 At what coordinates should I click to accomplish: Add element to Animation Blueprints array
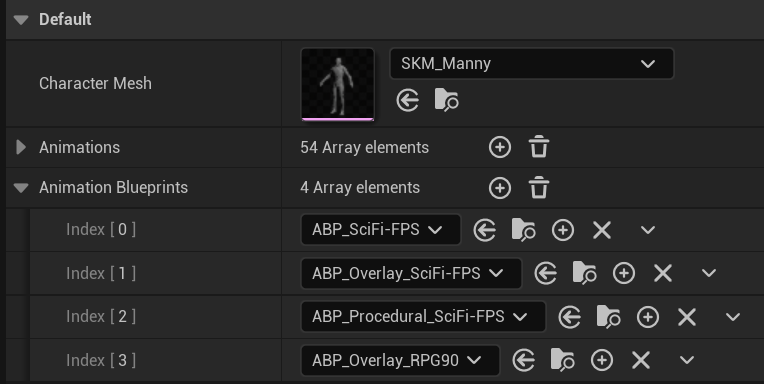click(500, 188)
